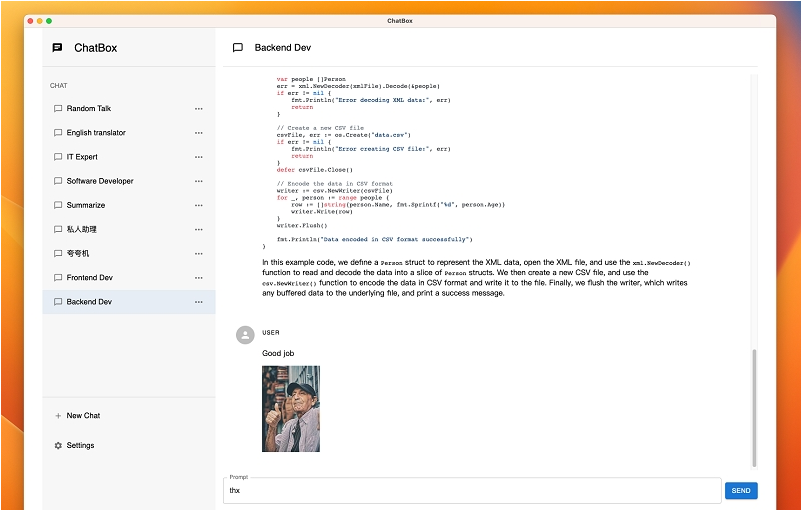Open more options for Frontend Dev
The height and width of the screenshot is (510, 802).
tap(198, 278)
